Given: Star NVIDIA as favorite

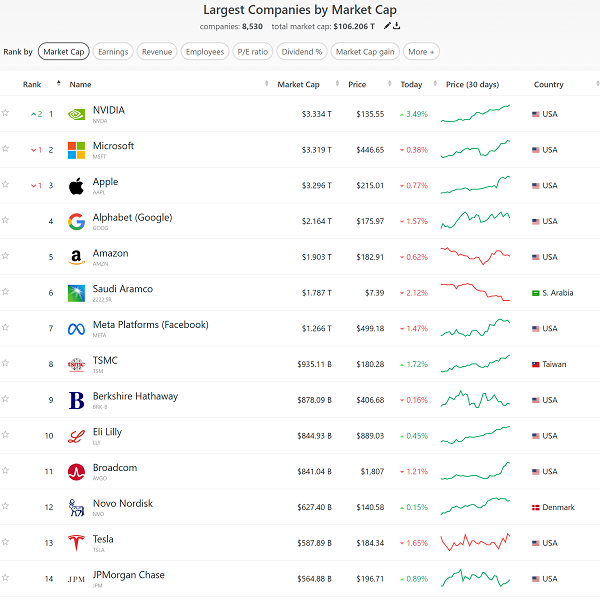Looking at the screenshot, I should [5, 112].
